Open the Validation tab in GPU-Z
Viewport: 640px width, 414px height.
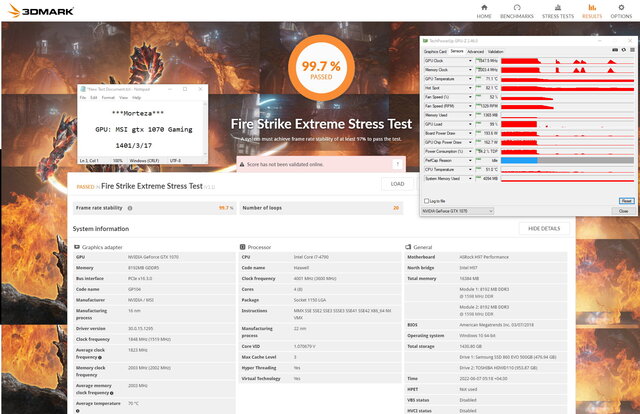pos(495,51)
